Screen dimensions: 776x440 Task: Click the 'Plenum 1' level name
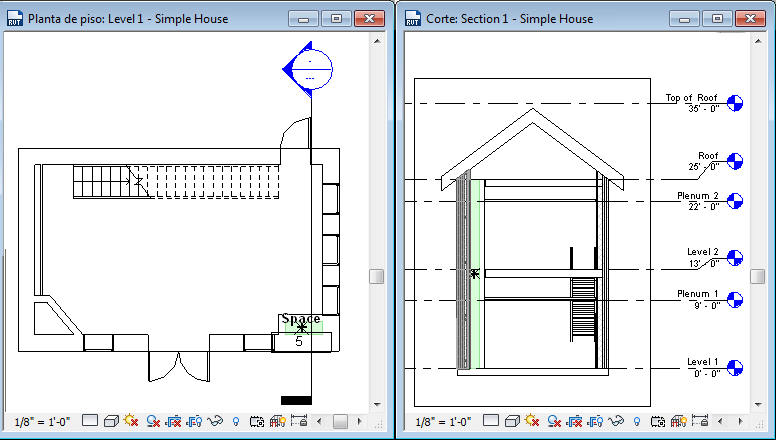click(698, 293)
